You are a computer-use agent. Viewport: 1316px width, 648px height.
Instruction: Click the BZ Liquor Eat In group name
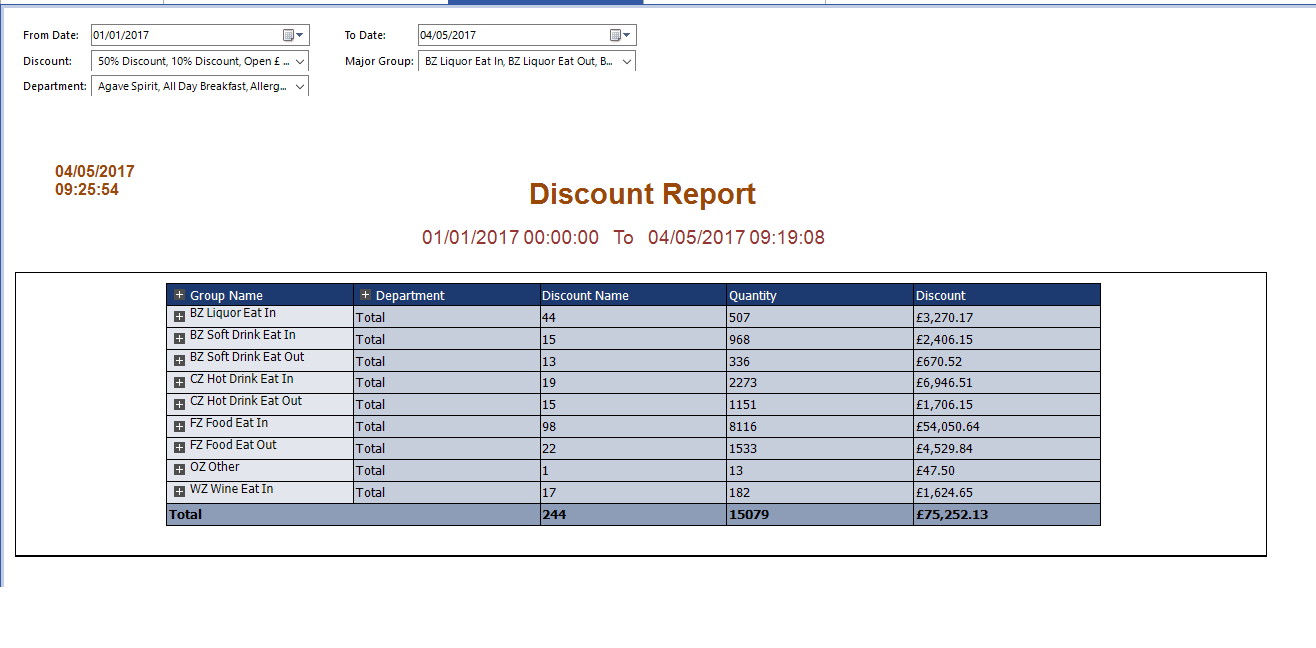233,313
